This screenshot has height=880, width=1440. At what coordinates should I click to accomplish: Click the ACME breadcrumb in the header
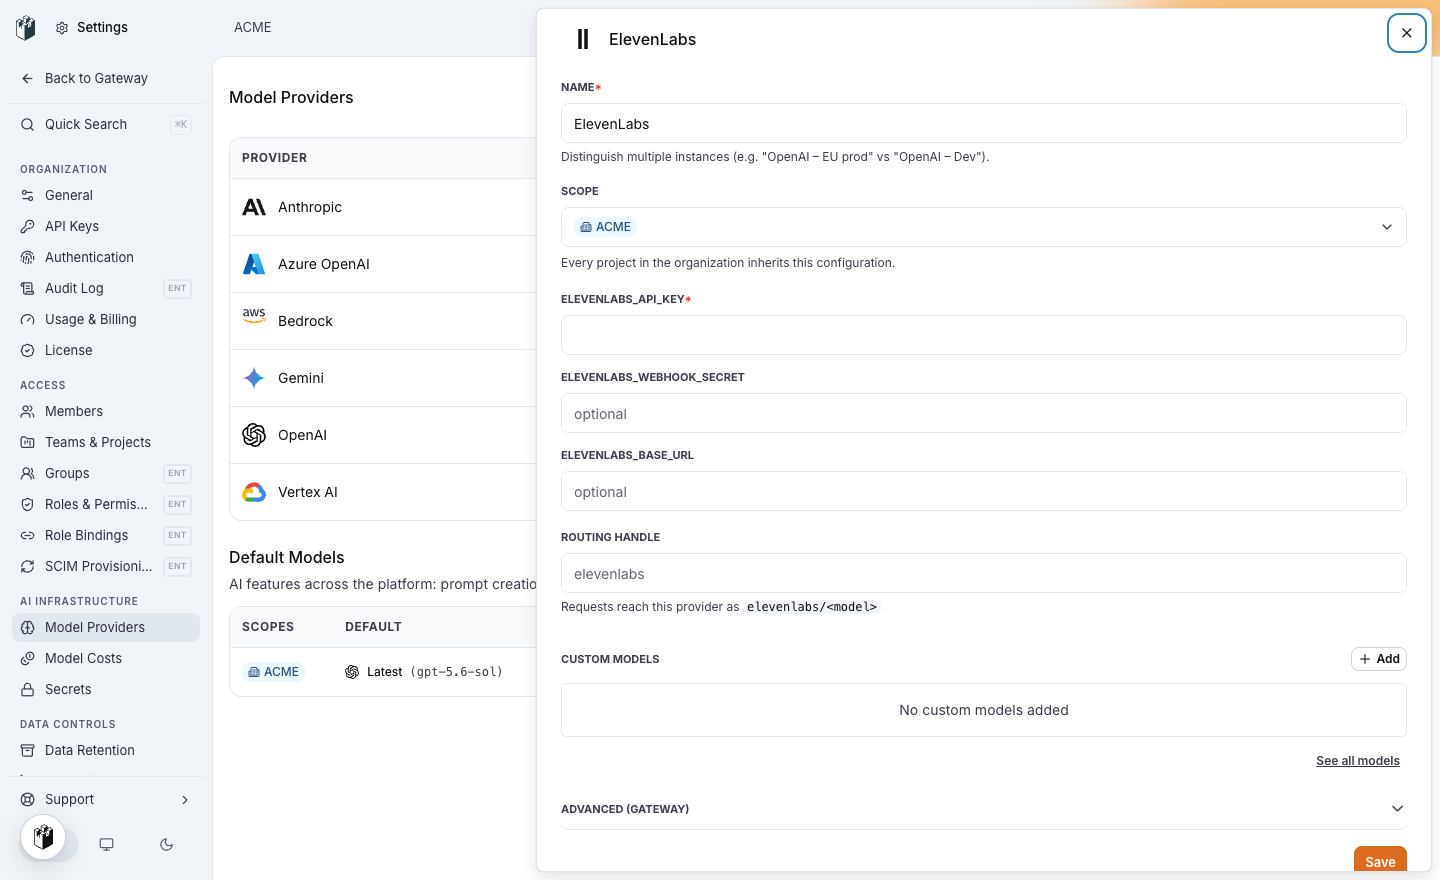point(253,27)
